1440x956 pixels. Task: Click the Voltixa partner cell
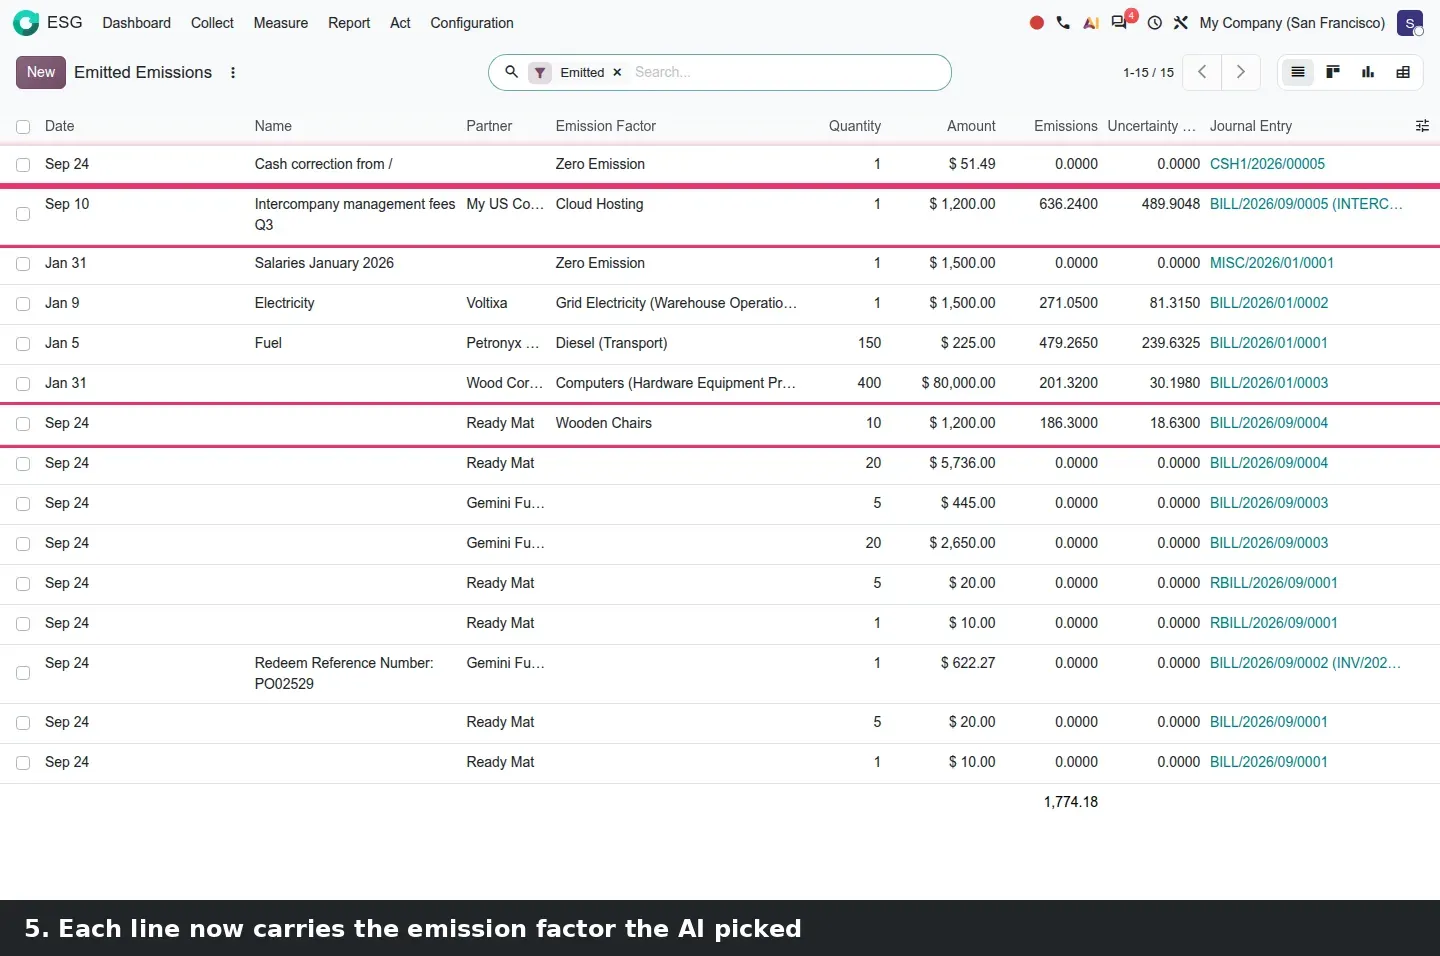(487, 303)
